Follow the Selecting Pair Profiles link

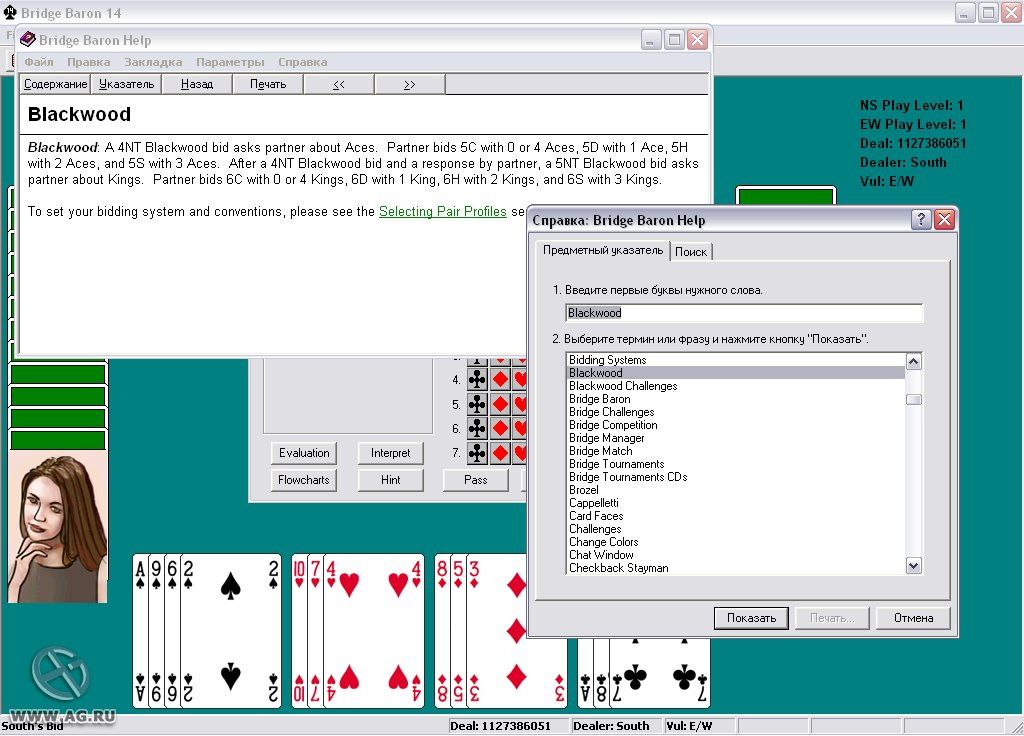coord(443,212)
